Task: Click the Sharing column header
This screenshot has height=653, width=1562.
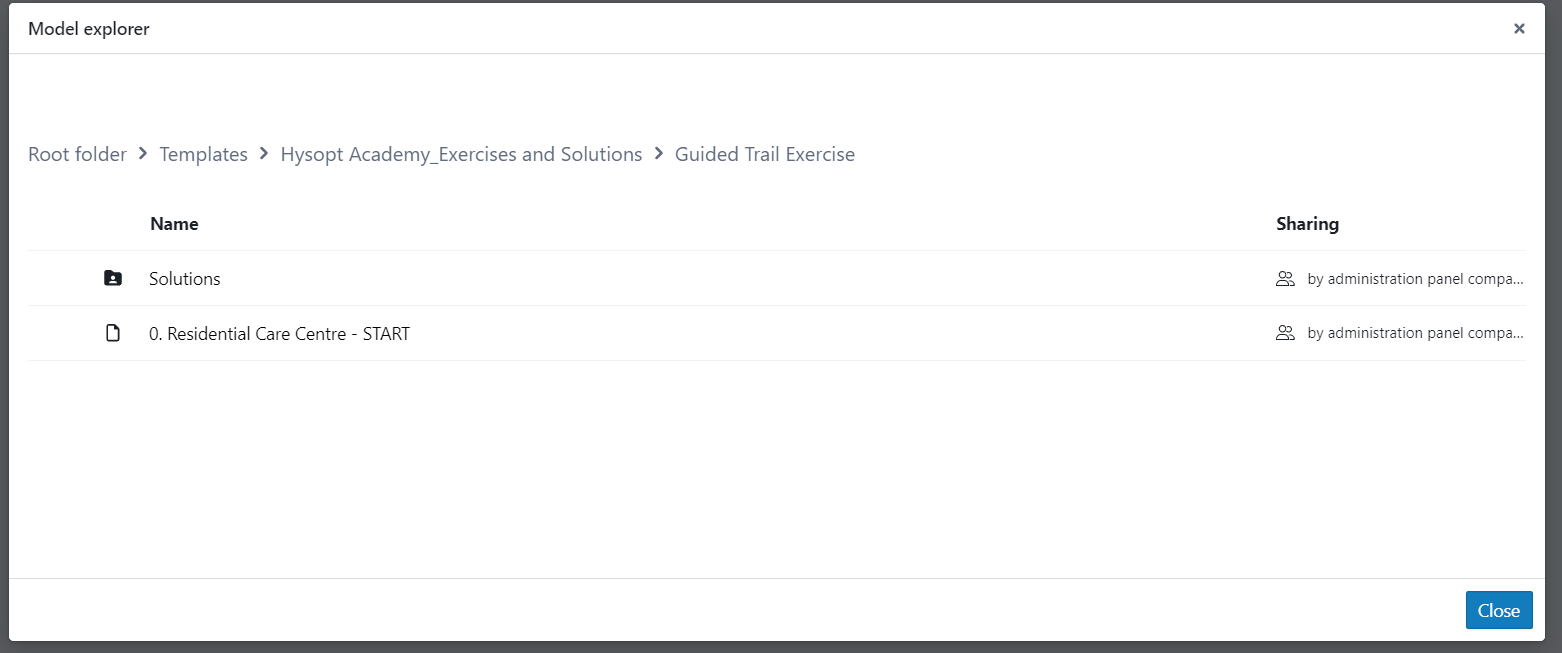Action: pyautogui.click(x=1307, y=224)
